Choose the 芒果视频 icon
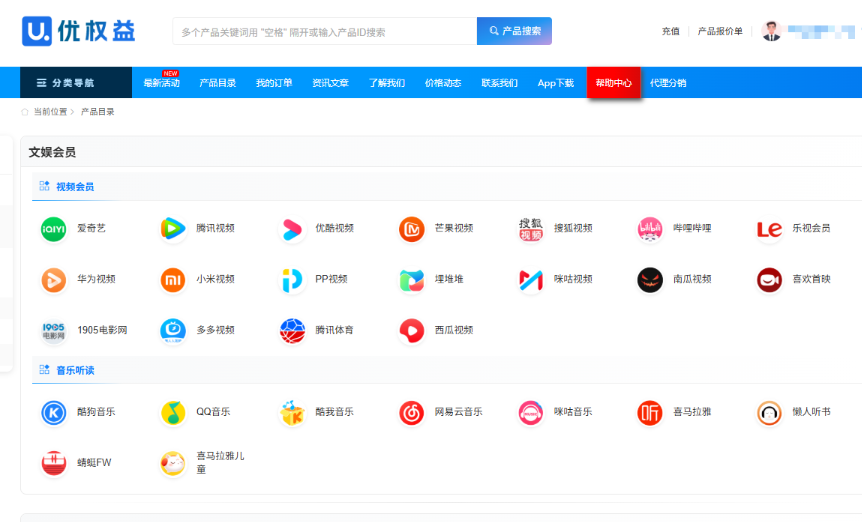Image resolution: width=862 pixels, height=522 pixels. pyautogui.click(x=411, y=229)
